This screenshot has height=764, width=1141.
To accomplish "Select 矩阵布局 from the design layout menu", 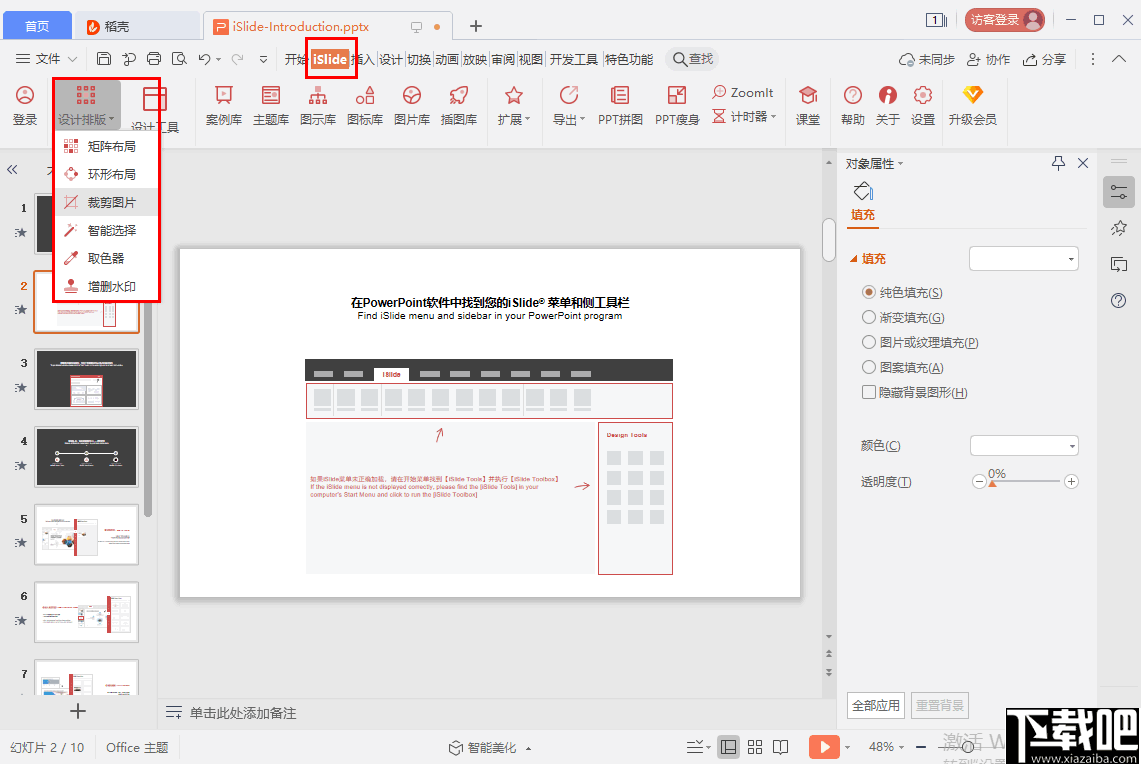I will point(104,145).
